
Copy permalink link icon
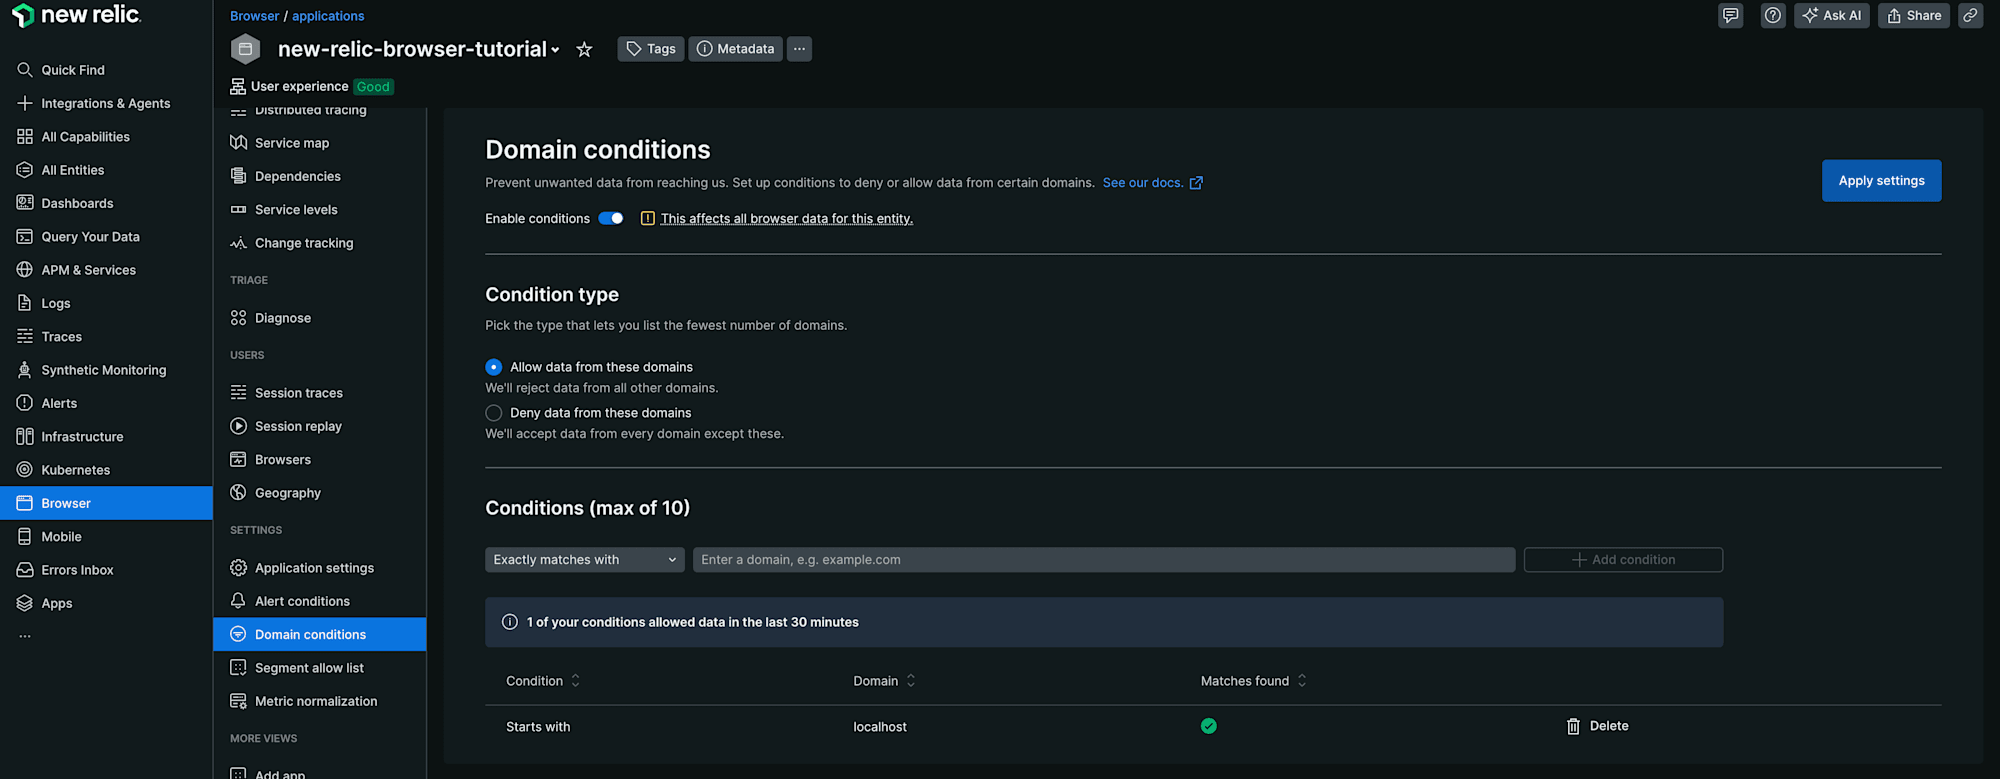point(1970,15)
